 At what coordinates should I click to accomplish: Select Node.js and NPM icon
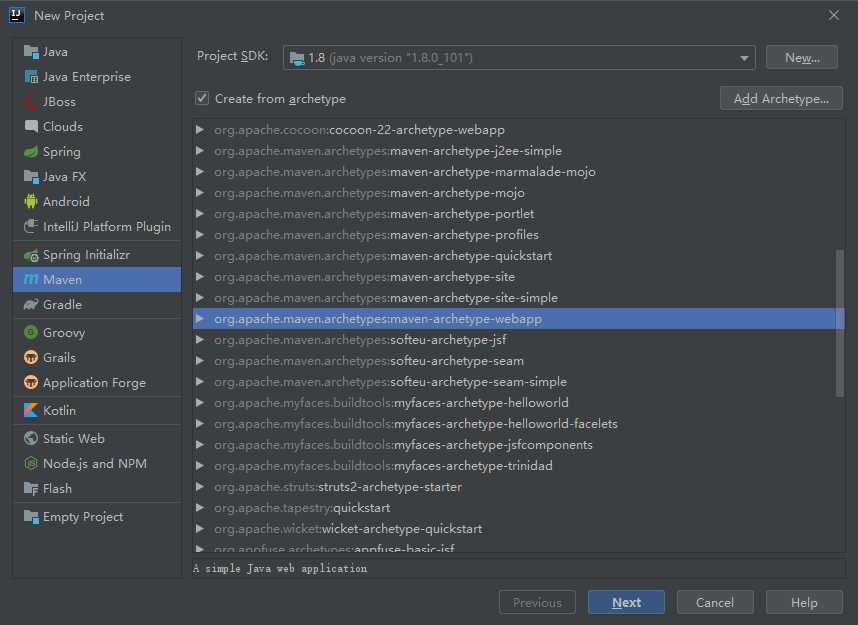tap(31, 464)
